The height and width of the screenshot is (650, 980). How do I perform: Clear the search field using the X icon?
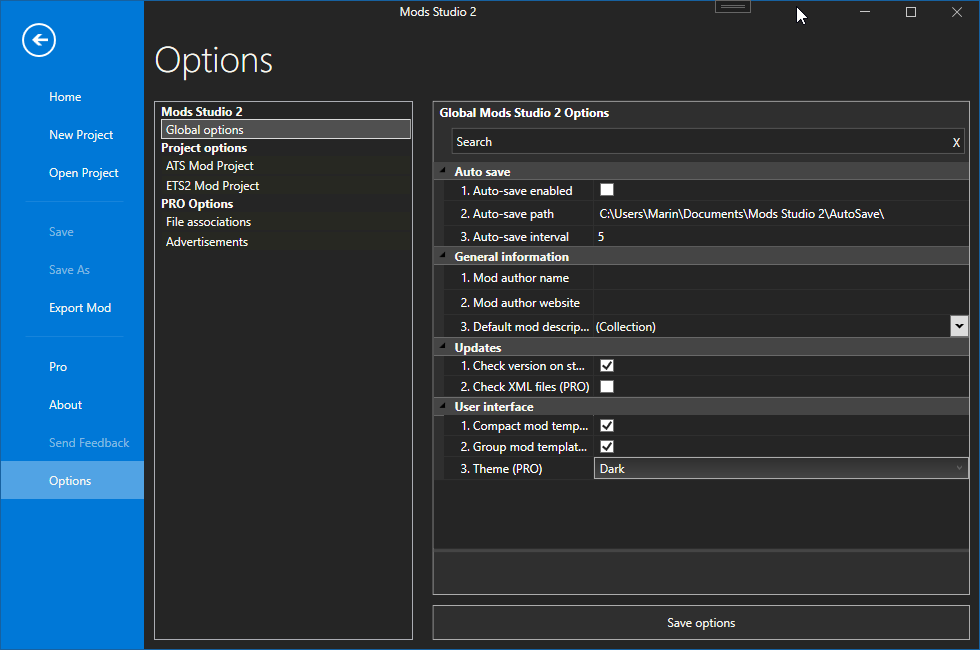click(956, 141)
